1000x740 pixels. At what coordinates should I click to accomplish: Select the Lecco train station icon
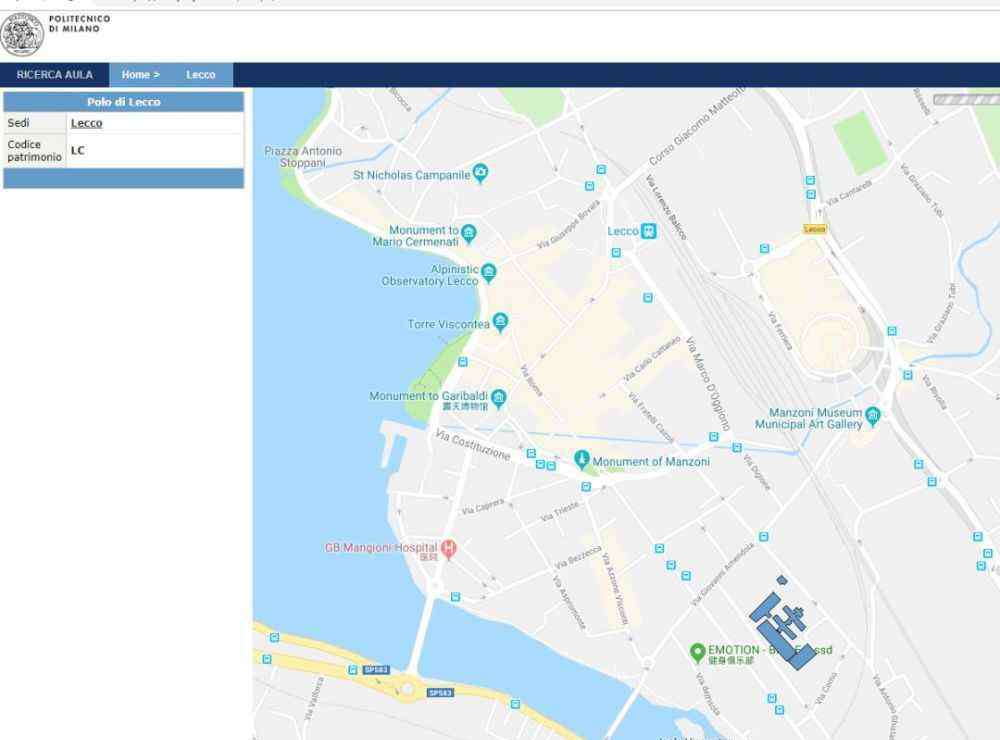tap(649, 231)
